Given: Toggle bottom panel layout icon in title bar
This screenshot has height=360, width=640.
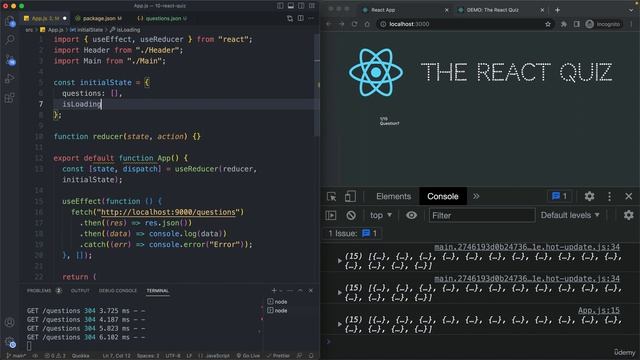Looking at the screenshot, I should [291, 6].
